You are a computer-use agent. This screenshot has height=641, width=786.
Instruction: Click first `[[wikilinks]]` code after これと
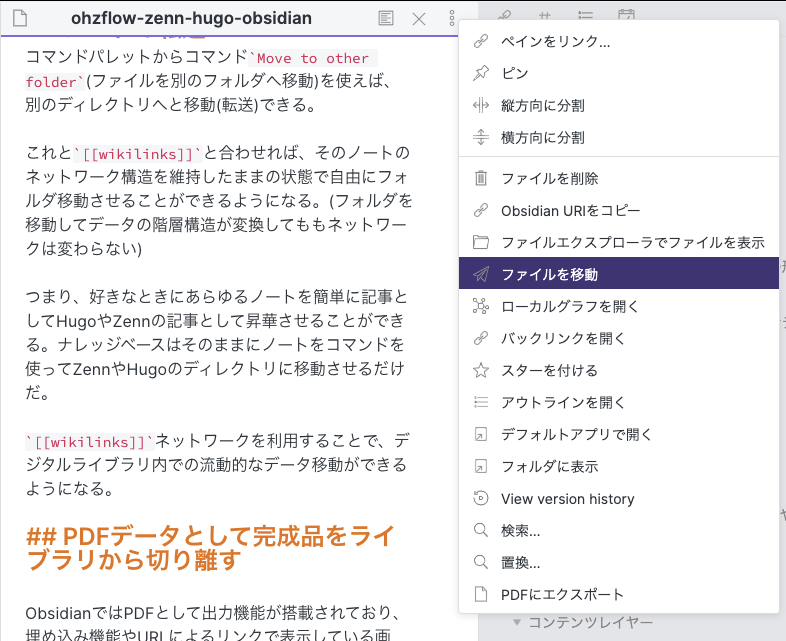(138, 154)
